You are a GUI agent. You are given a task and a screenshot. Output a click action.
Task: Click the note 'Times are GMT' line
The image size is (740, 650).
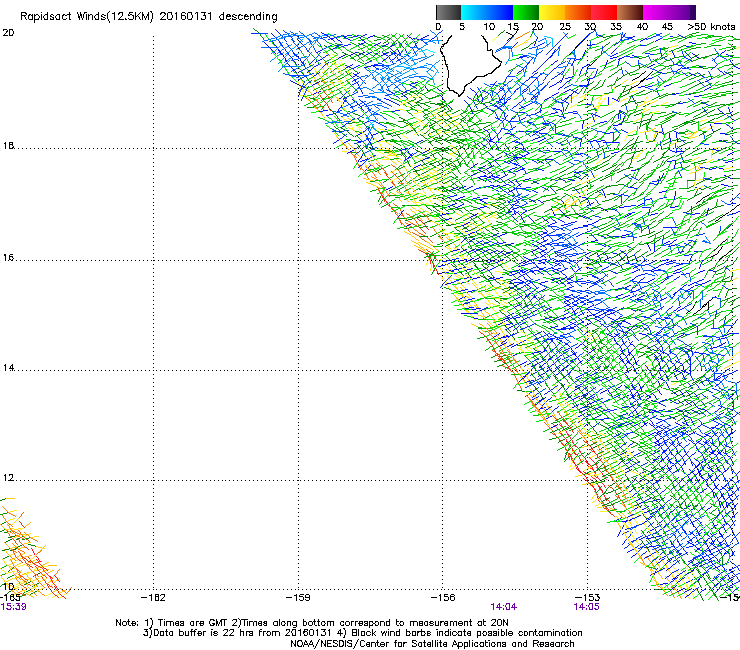[x=312, y=623]
